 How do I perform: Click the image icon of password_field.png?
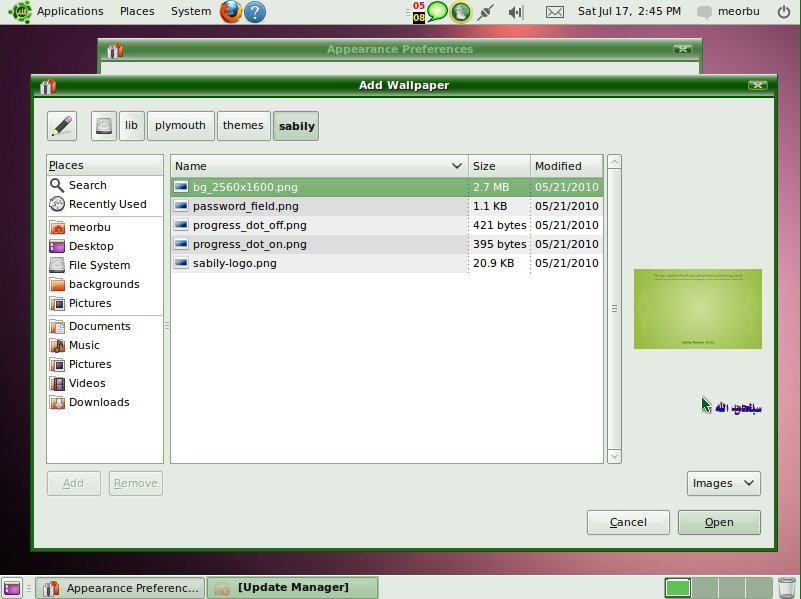pos(181,206)
